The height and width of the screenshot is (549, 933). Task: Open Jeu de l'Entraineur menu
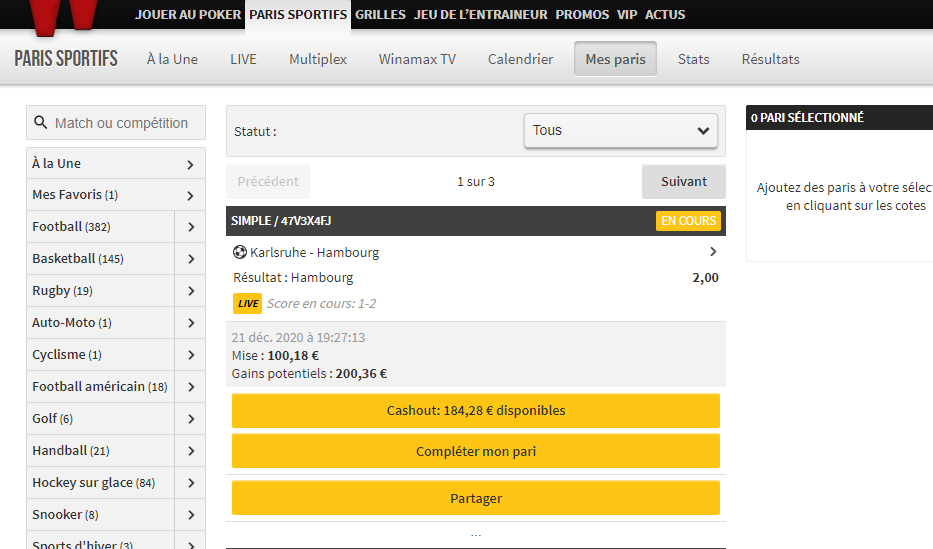pos(480,14)
